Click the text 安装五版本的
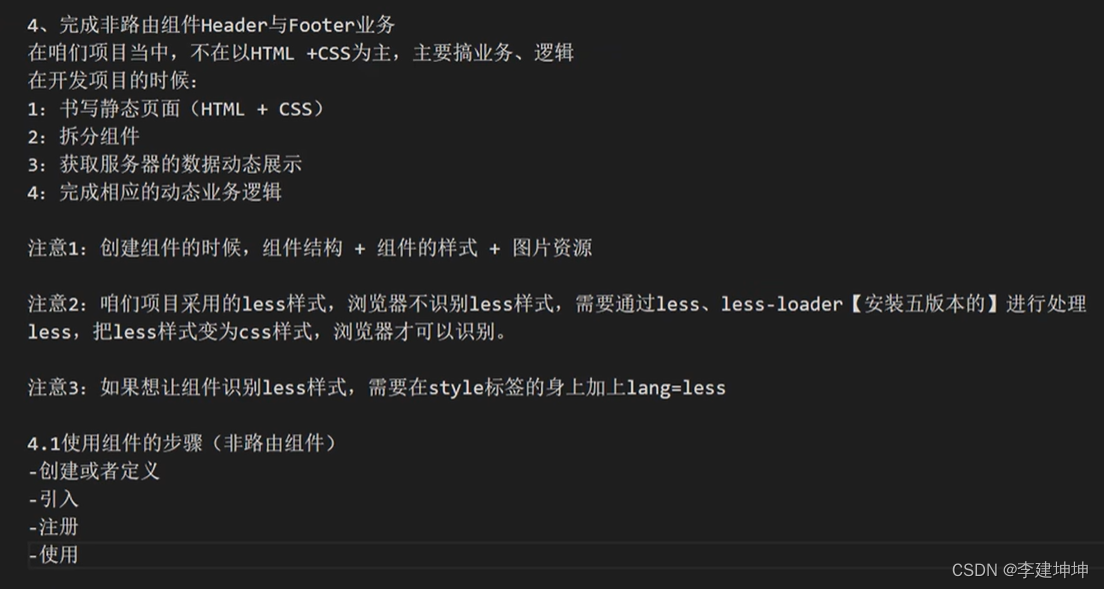The height and width of the screenshot is (589, 1104). pyautogui.click(x=924, y=303)
